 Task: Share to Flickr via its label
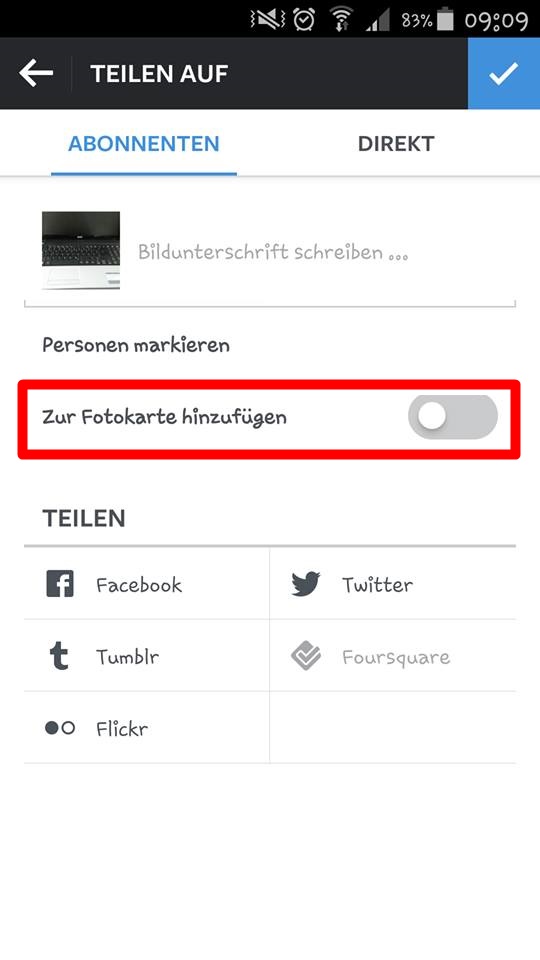[x=122, y=729]
